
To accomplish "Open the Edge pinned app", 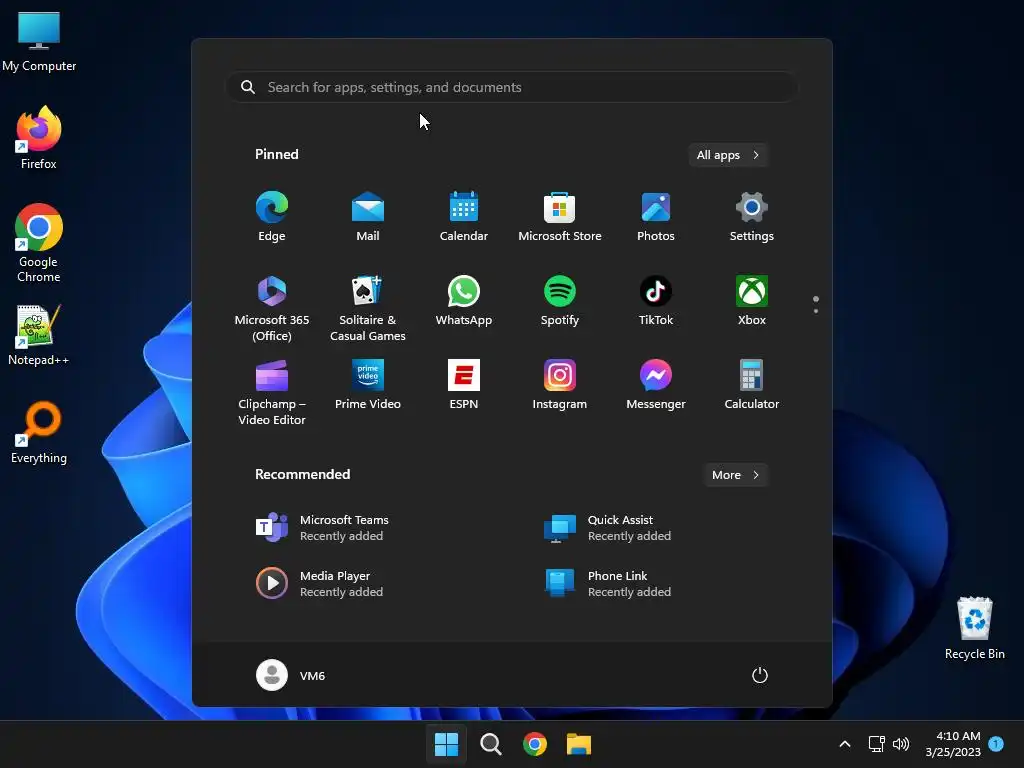I will tap(272, 217).
